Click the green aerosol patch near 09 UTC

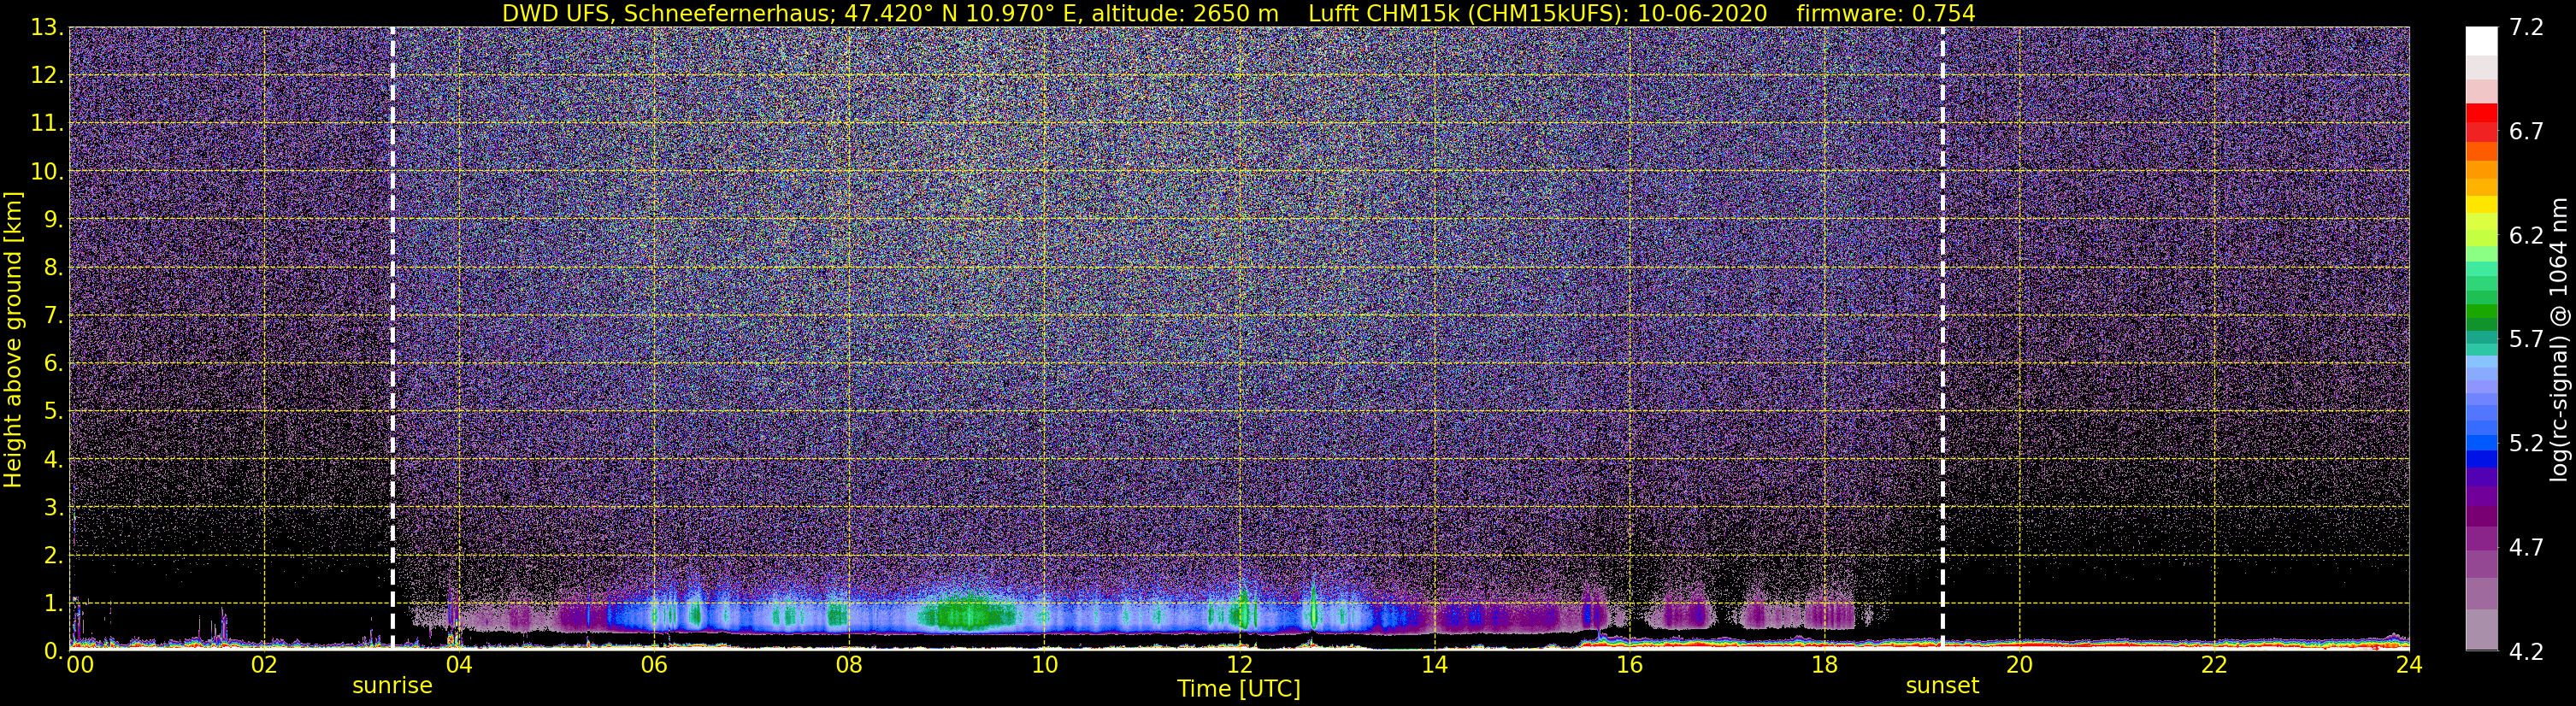pyautogui.click(x=968, y=612)
